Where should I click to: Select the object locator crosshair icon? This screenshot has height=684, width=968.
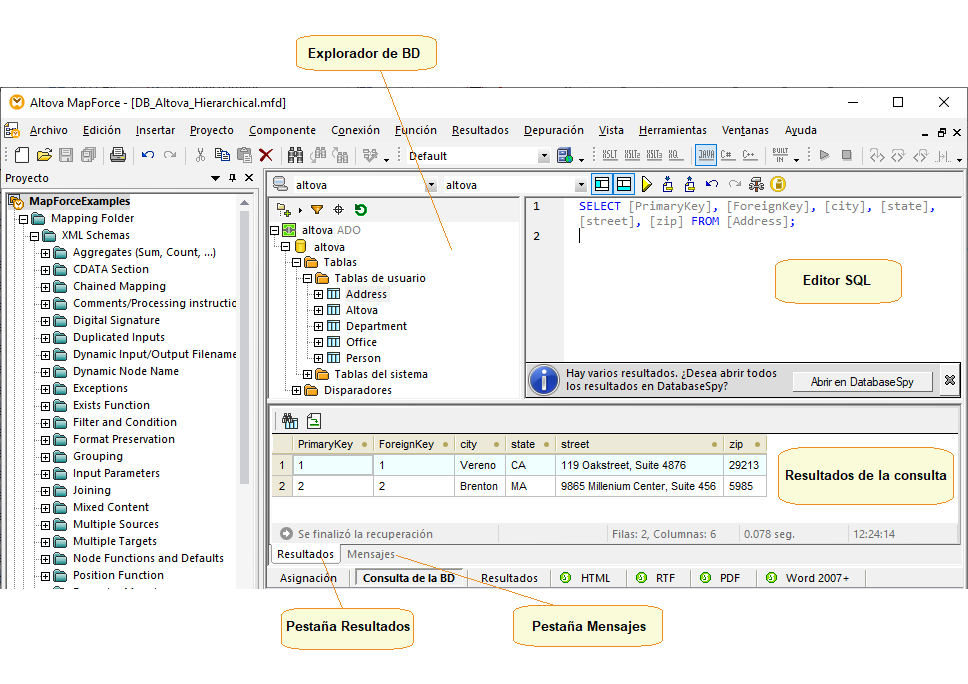pyautogui.click(x=338, y=210)
